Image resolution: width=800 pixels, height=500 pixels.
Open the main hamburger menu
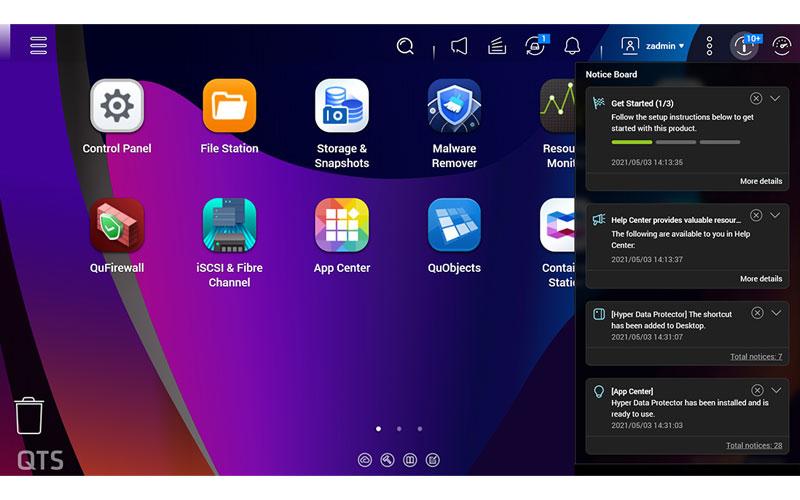(38, 45)
